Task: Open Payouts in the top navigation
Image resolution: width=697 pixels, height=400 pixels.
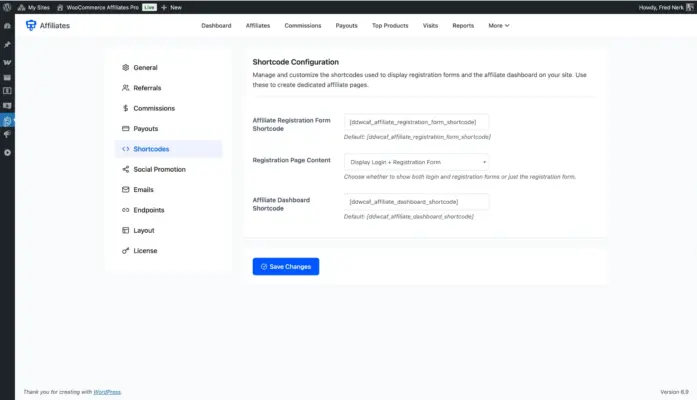Action: click(x=346, y=26)
